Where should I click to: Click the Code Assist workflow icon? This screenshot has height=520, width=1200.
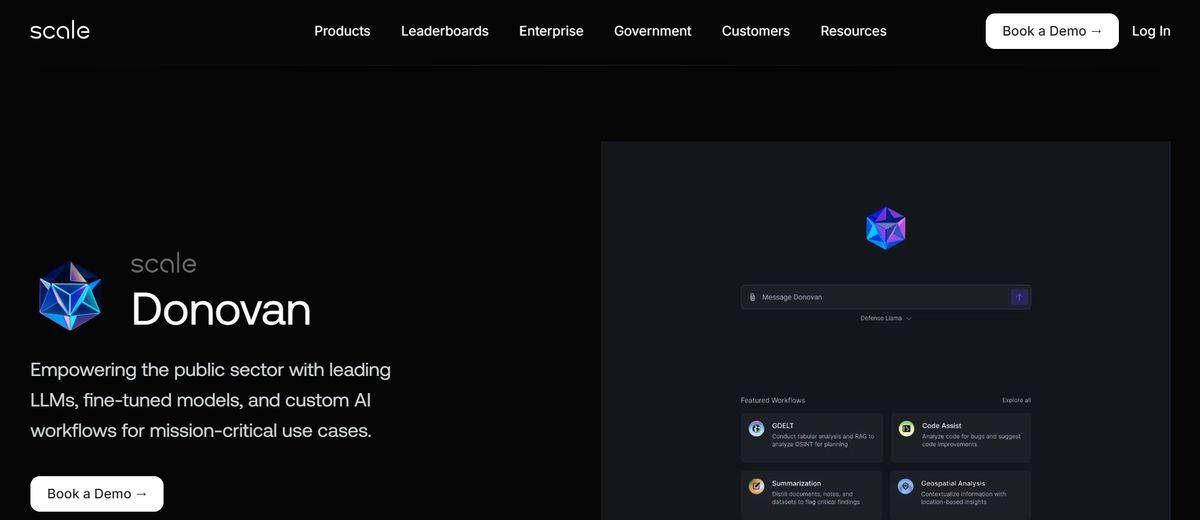click(906, 429)
